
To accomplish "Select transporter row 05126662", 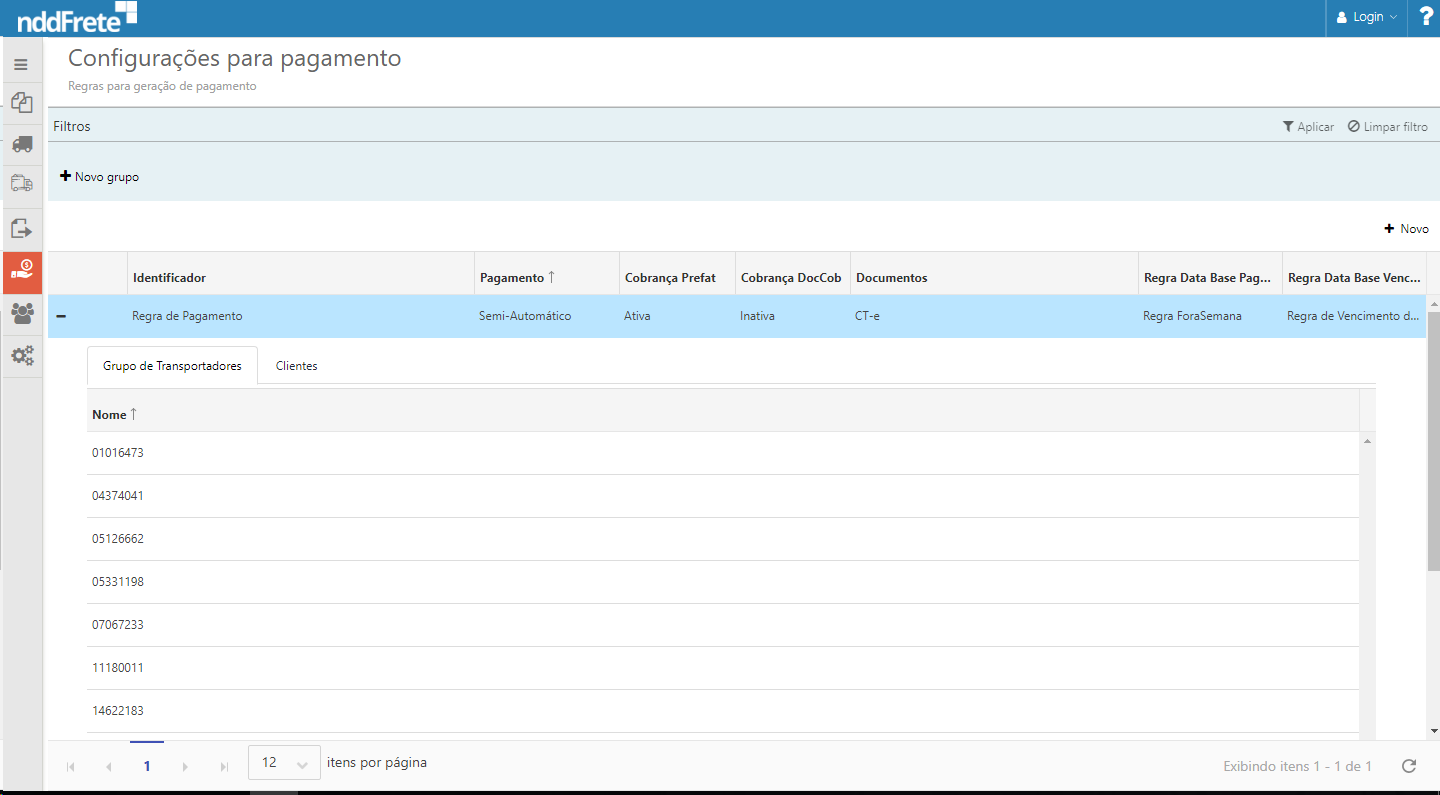I will (x=723, y=539).
